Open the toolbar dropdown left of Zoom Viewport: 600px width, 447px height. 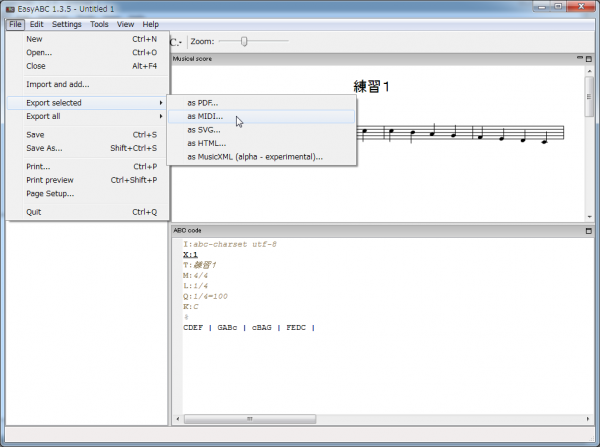(x=176, y=41)
